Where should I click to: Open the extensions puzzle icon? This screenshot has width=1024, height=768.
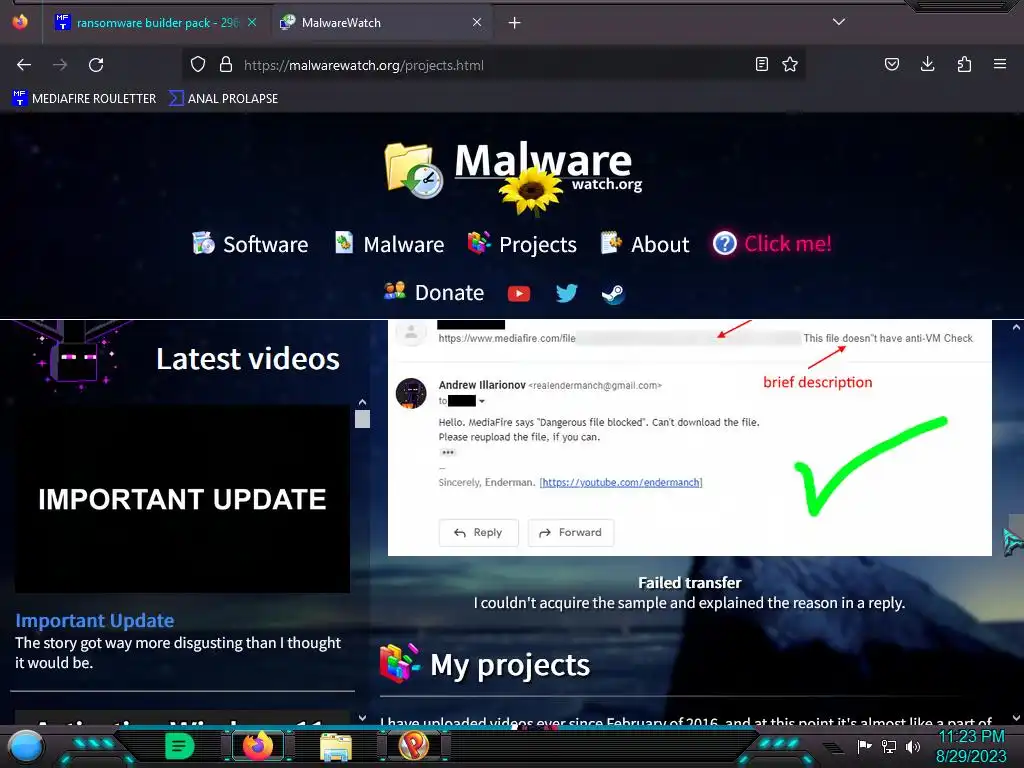pyautogui.click(x=964, y=65)
